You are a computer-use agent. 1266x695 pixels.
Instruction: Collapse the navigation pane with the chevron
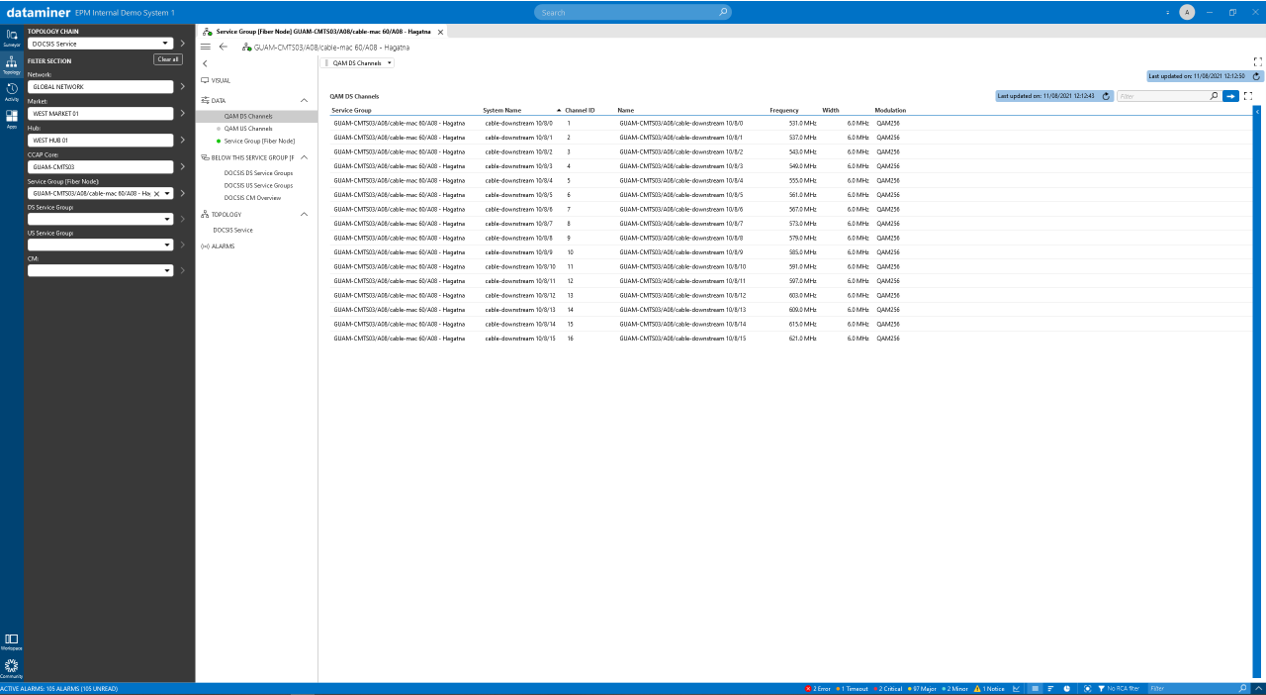(x=205, y=63)
